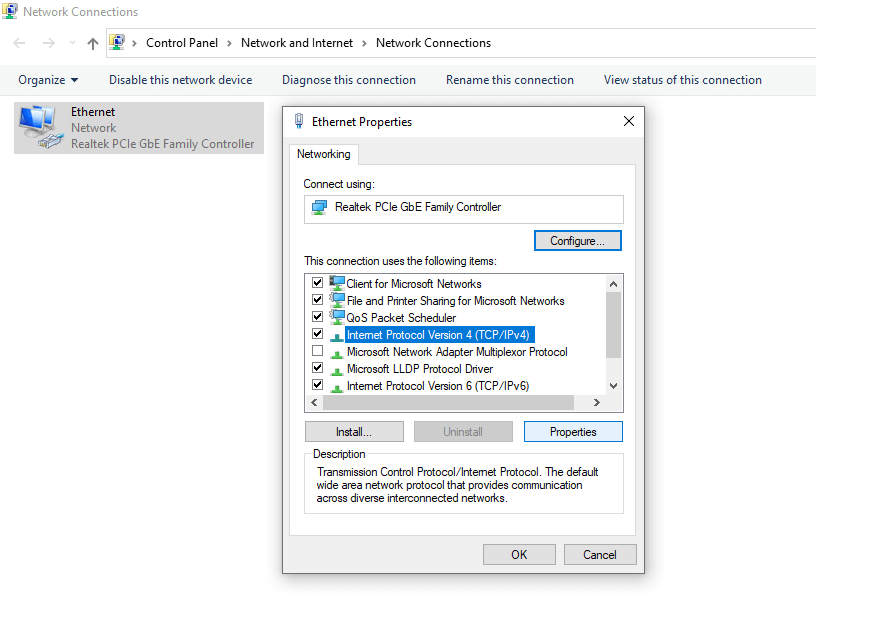Screen dimensions: 873x624
Task: Go up one level with up arrow
Action: click(x=93, y=43)
